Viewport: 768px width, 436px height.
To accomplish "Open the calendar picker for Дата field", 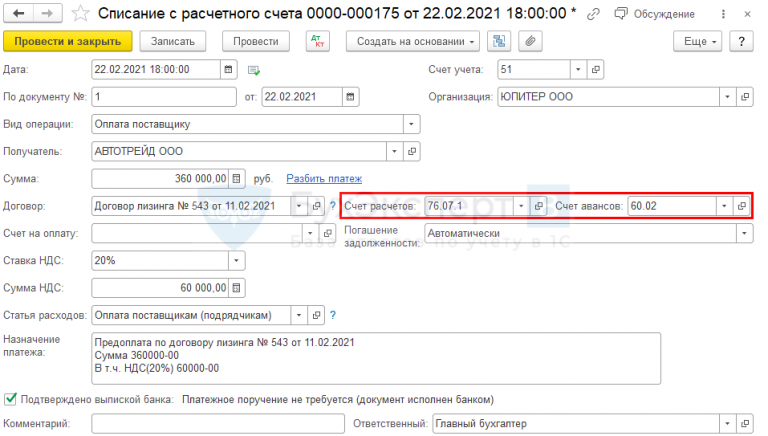I will [x=228, y=70].
